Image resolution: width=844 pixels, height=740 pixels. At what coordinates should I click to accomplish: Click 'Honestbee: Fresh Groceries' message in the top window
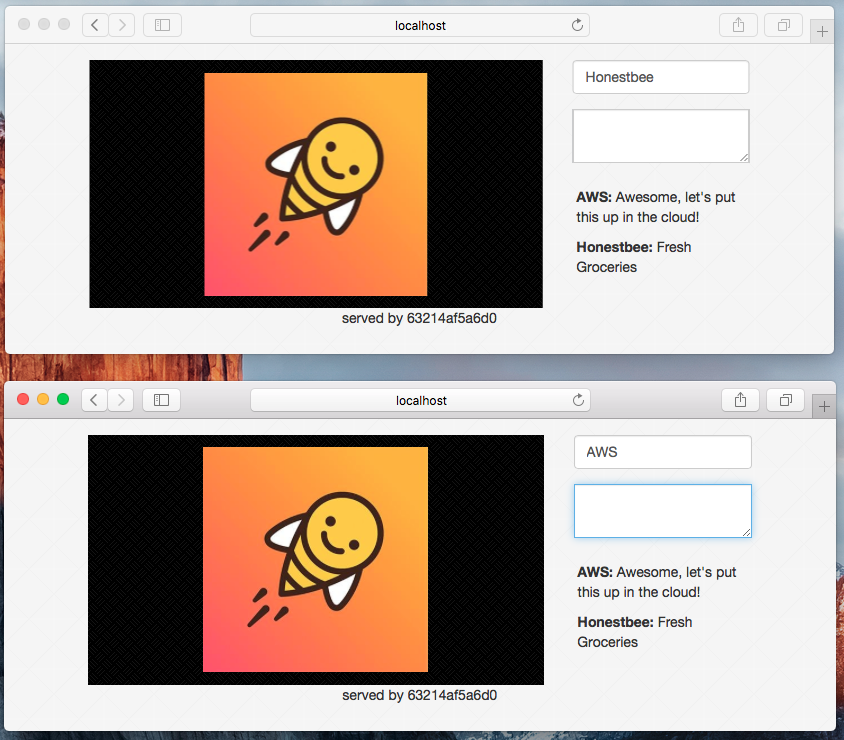(634, 257)
